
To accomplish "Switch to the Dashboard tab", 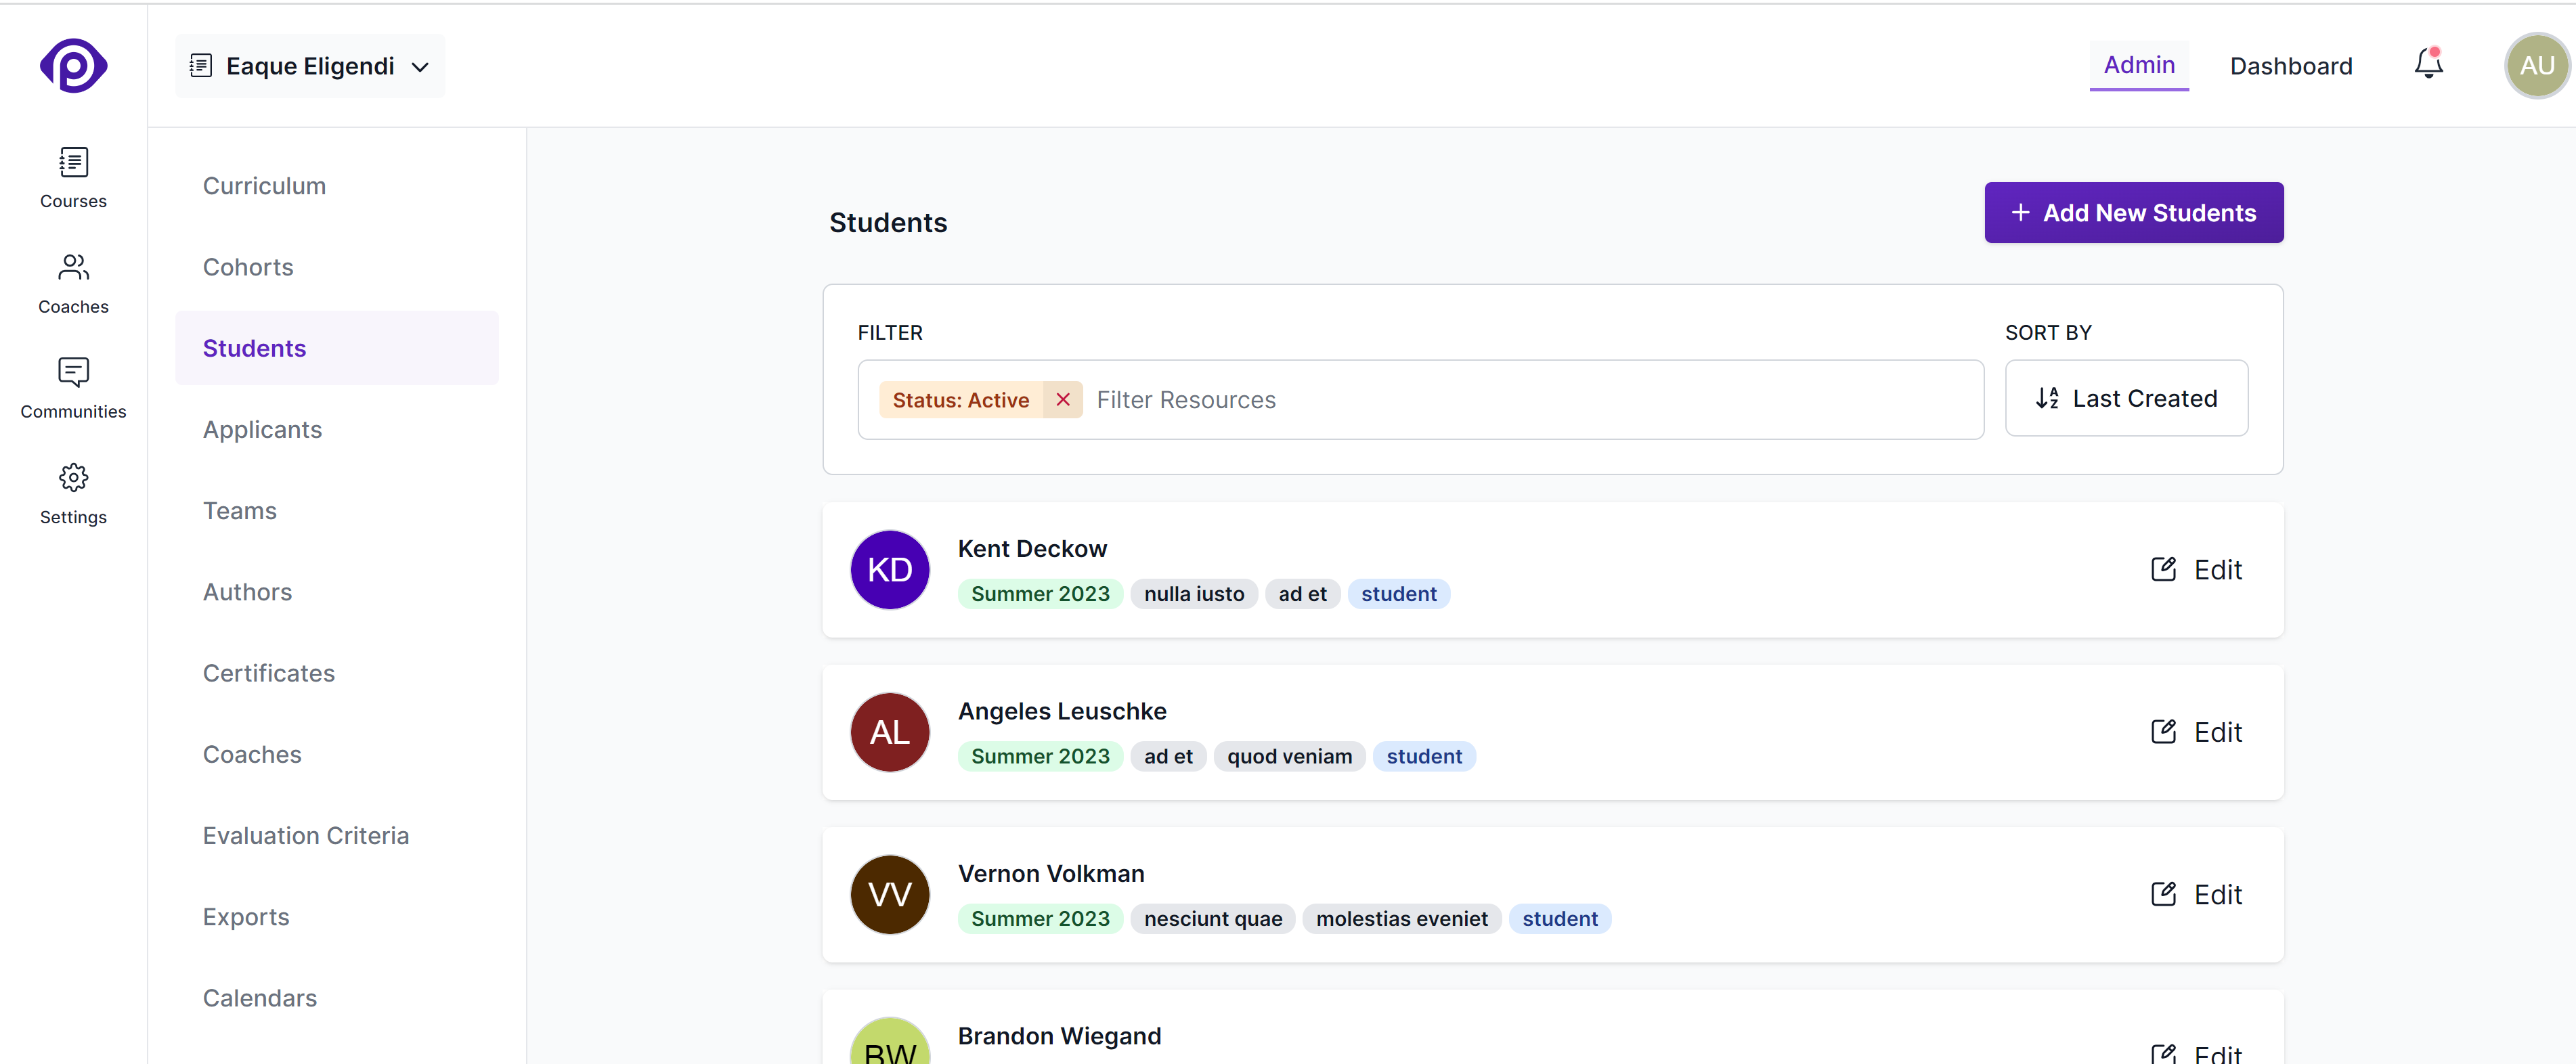I will (x=2291, y=65).
